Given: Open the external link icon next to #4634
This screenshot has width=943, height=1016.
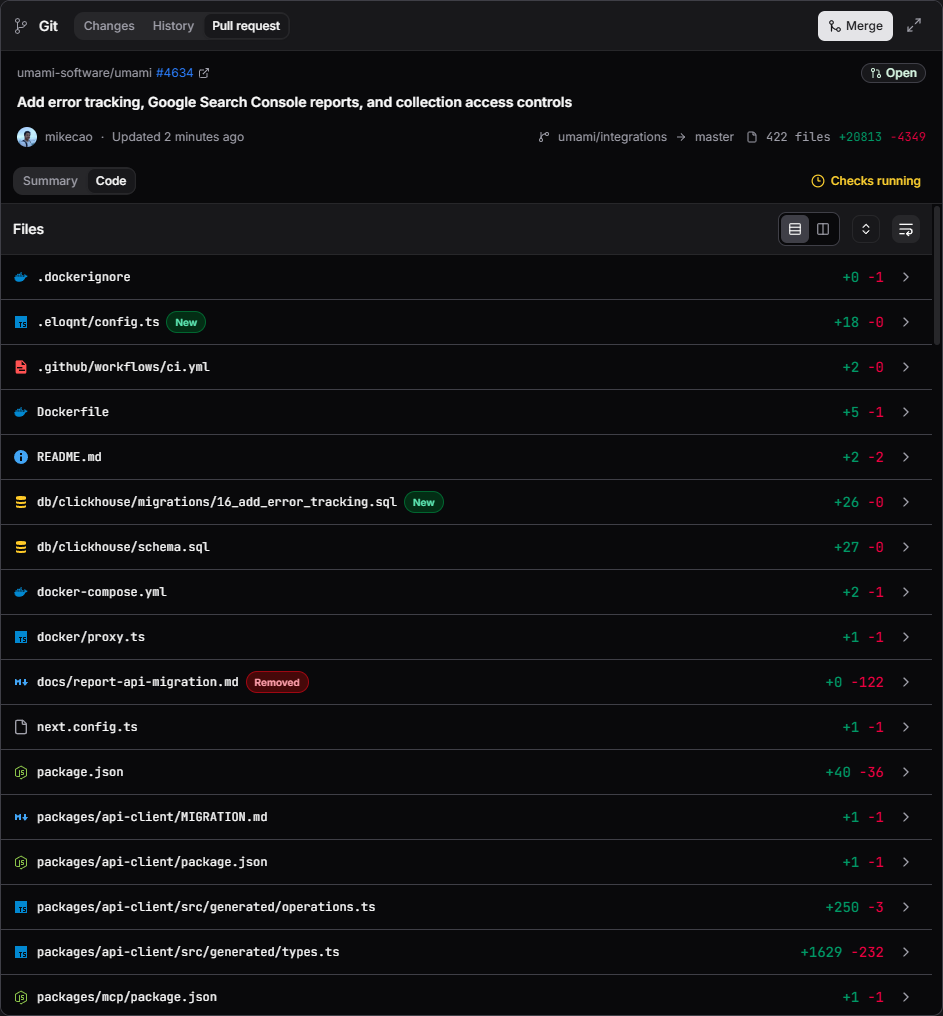Looking at the screenshot, I should point(204,73).
